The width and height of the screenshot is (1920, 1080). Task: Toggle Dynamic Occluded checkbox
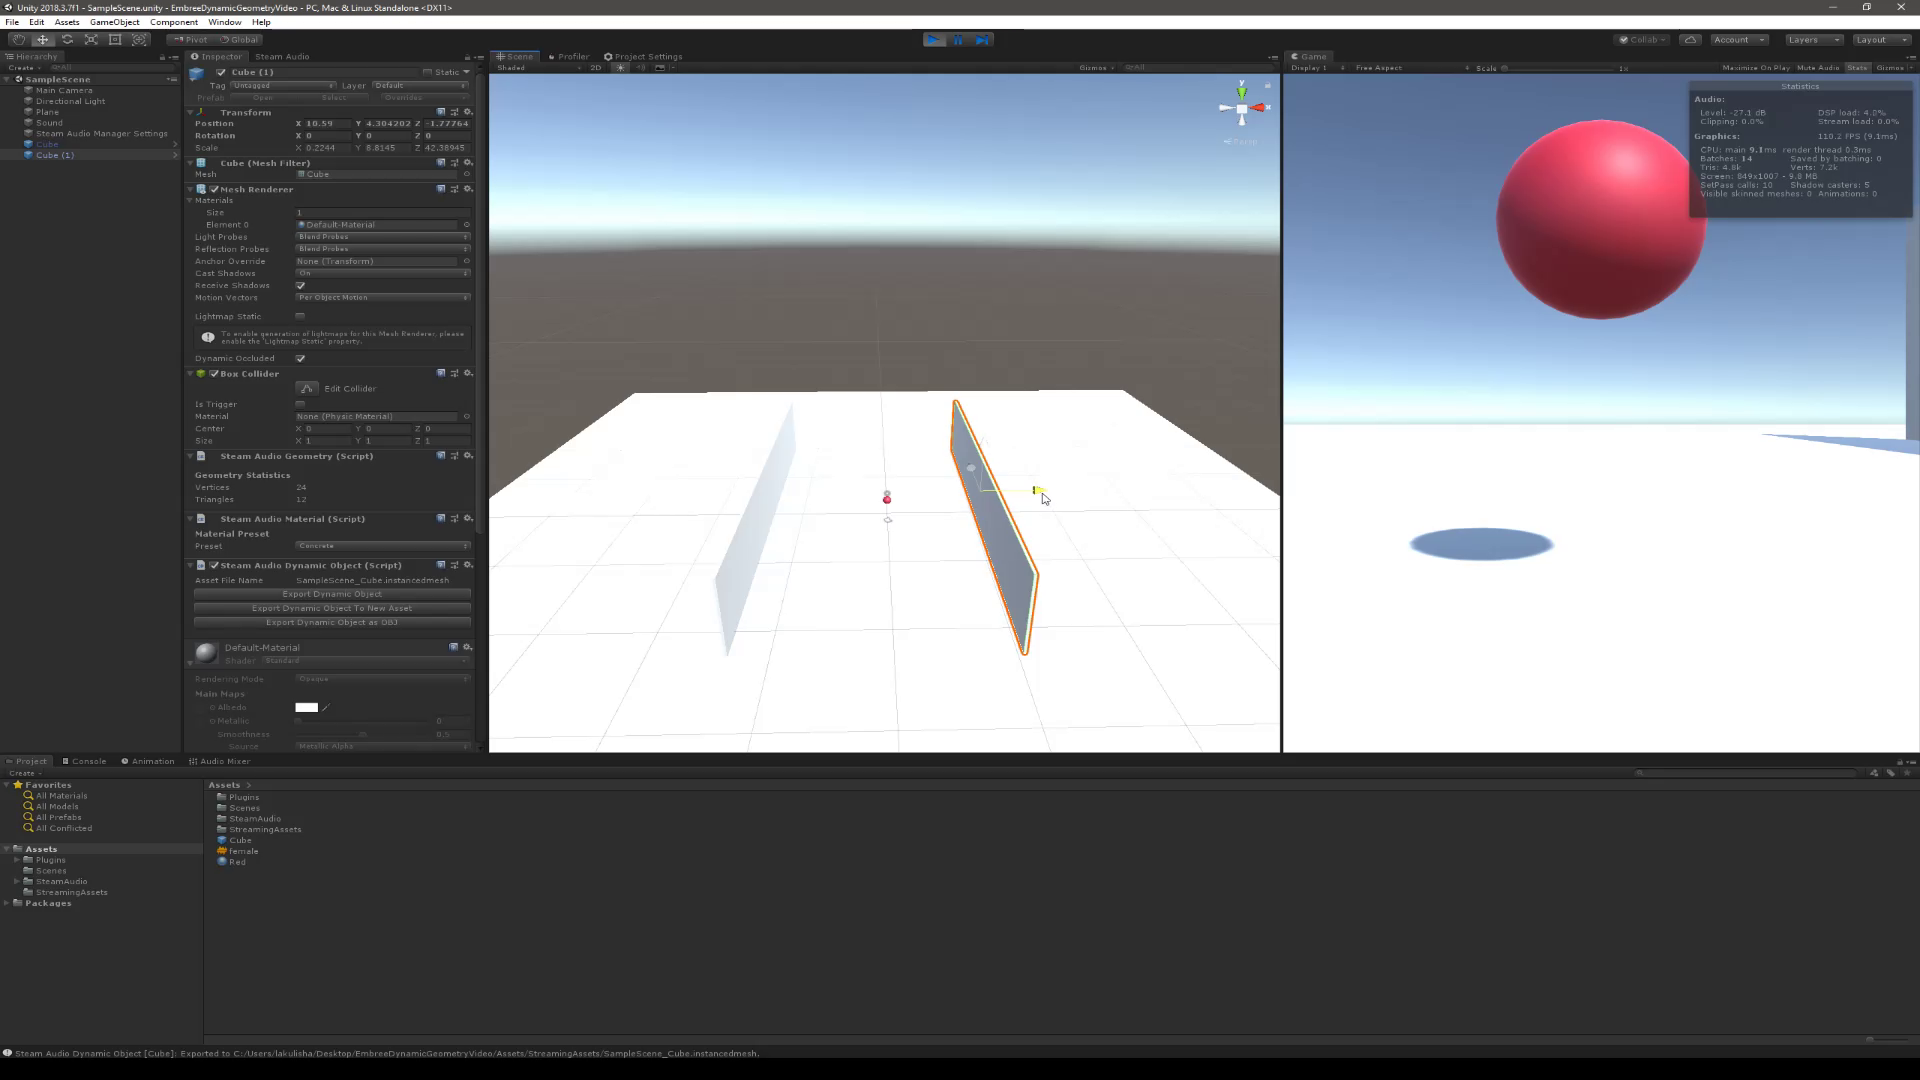[x=300, y=358]
